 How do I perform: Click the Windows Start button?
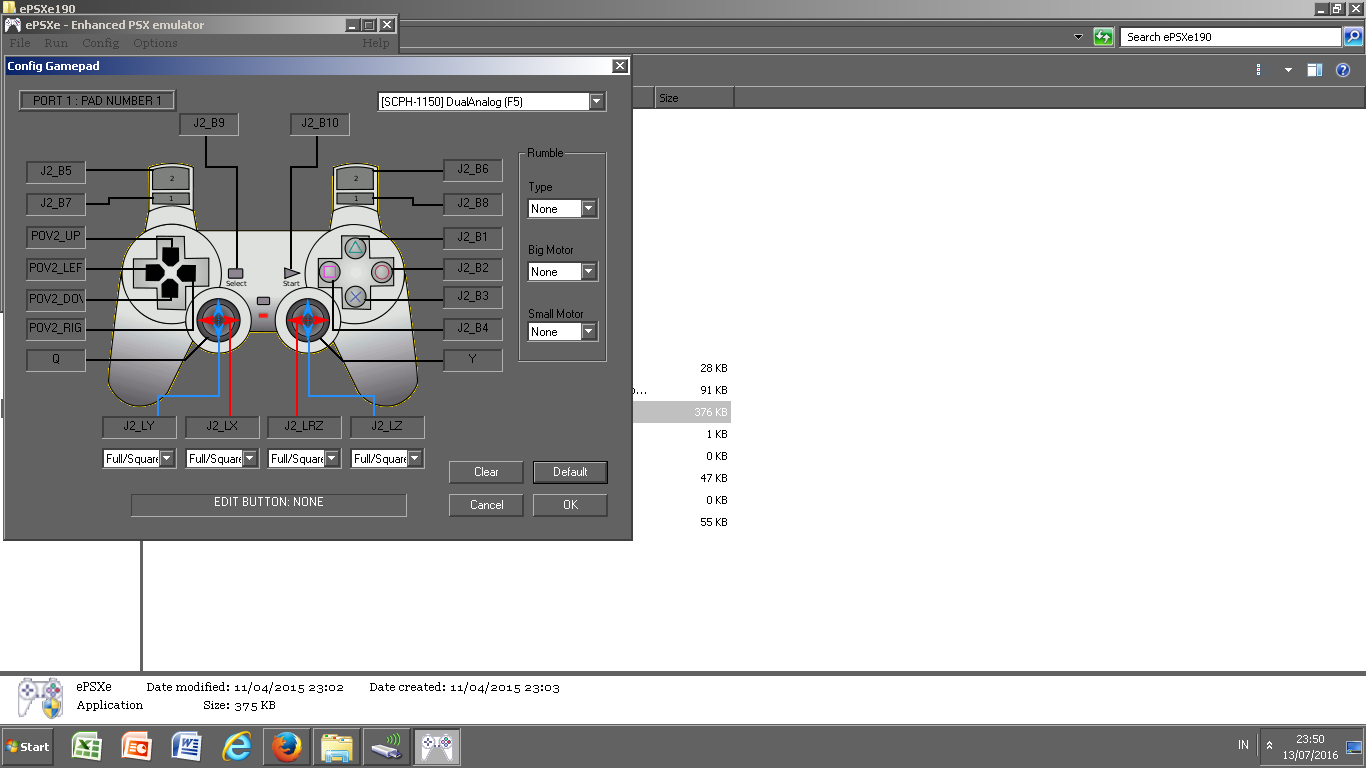[28, 747]
